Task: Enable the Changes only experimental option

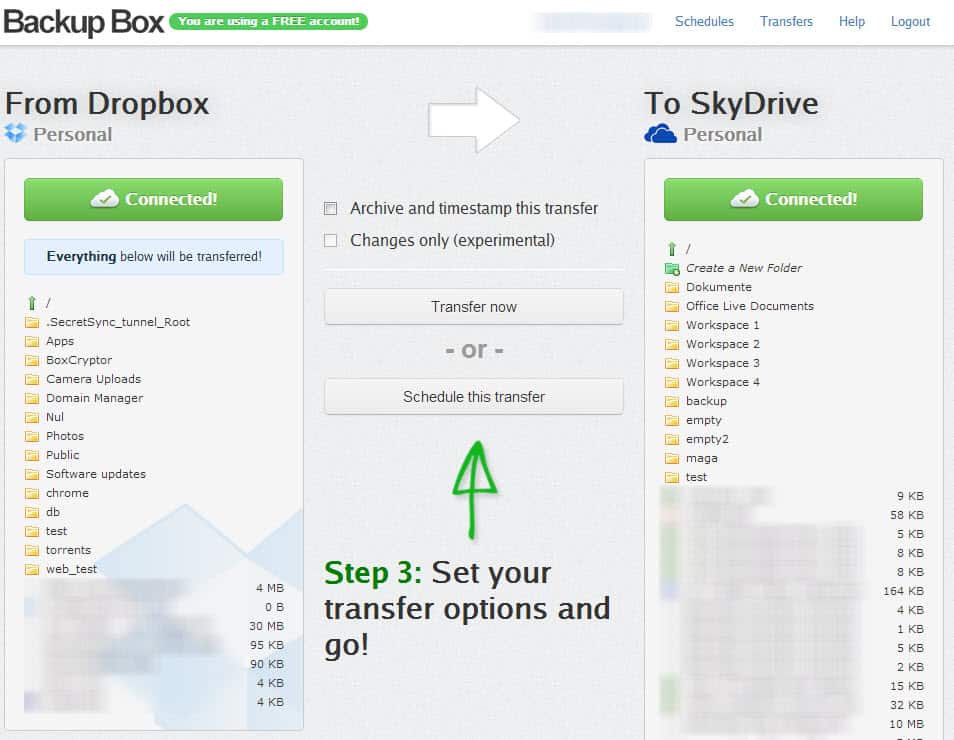Action: (x=330, y=240)
